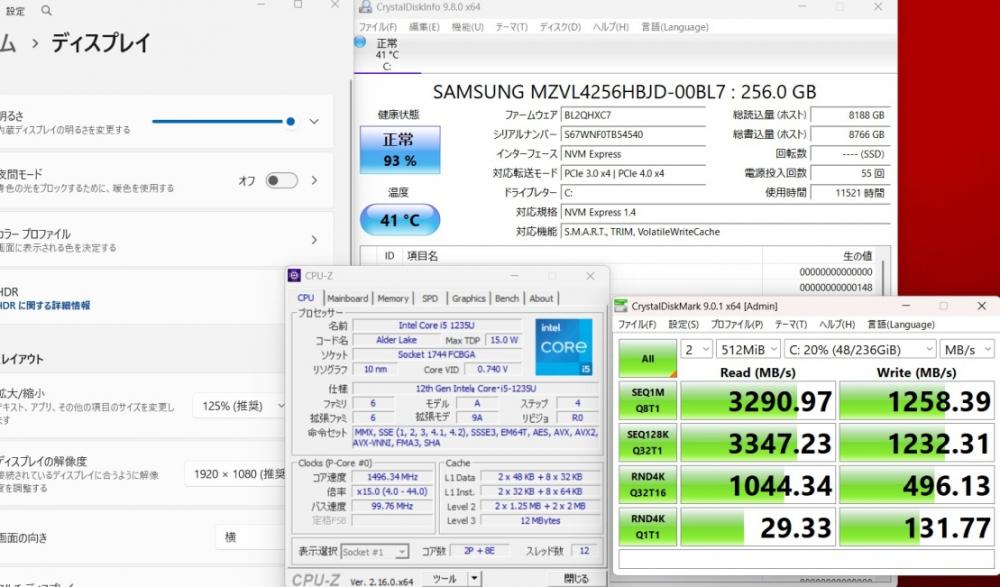This screenshot has width=1000, height=587.
Task: Click the usage hours value 11521 時間
Action: [x=849, y=193]
